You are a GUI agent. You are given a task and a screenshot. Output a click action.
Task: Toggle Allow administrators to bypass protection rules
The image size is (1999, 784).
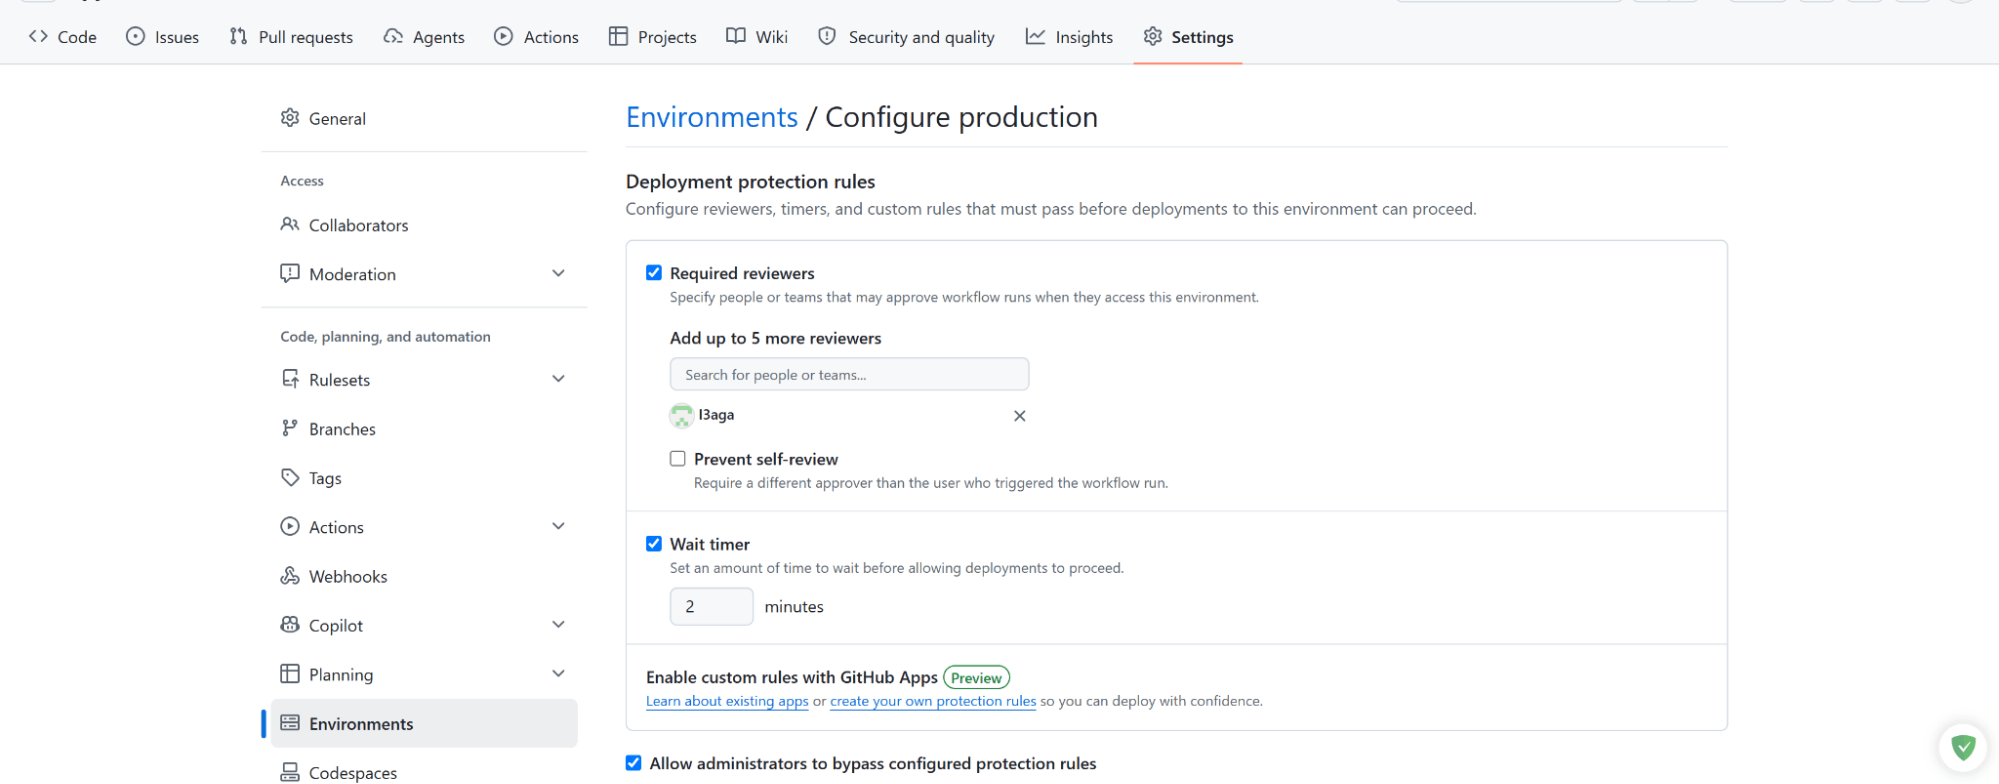[634, 763]
